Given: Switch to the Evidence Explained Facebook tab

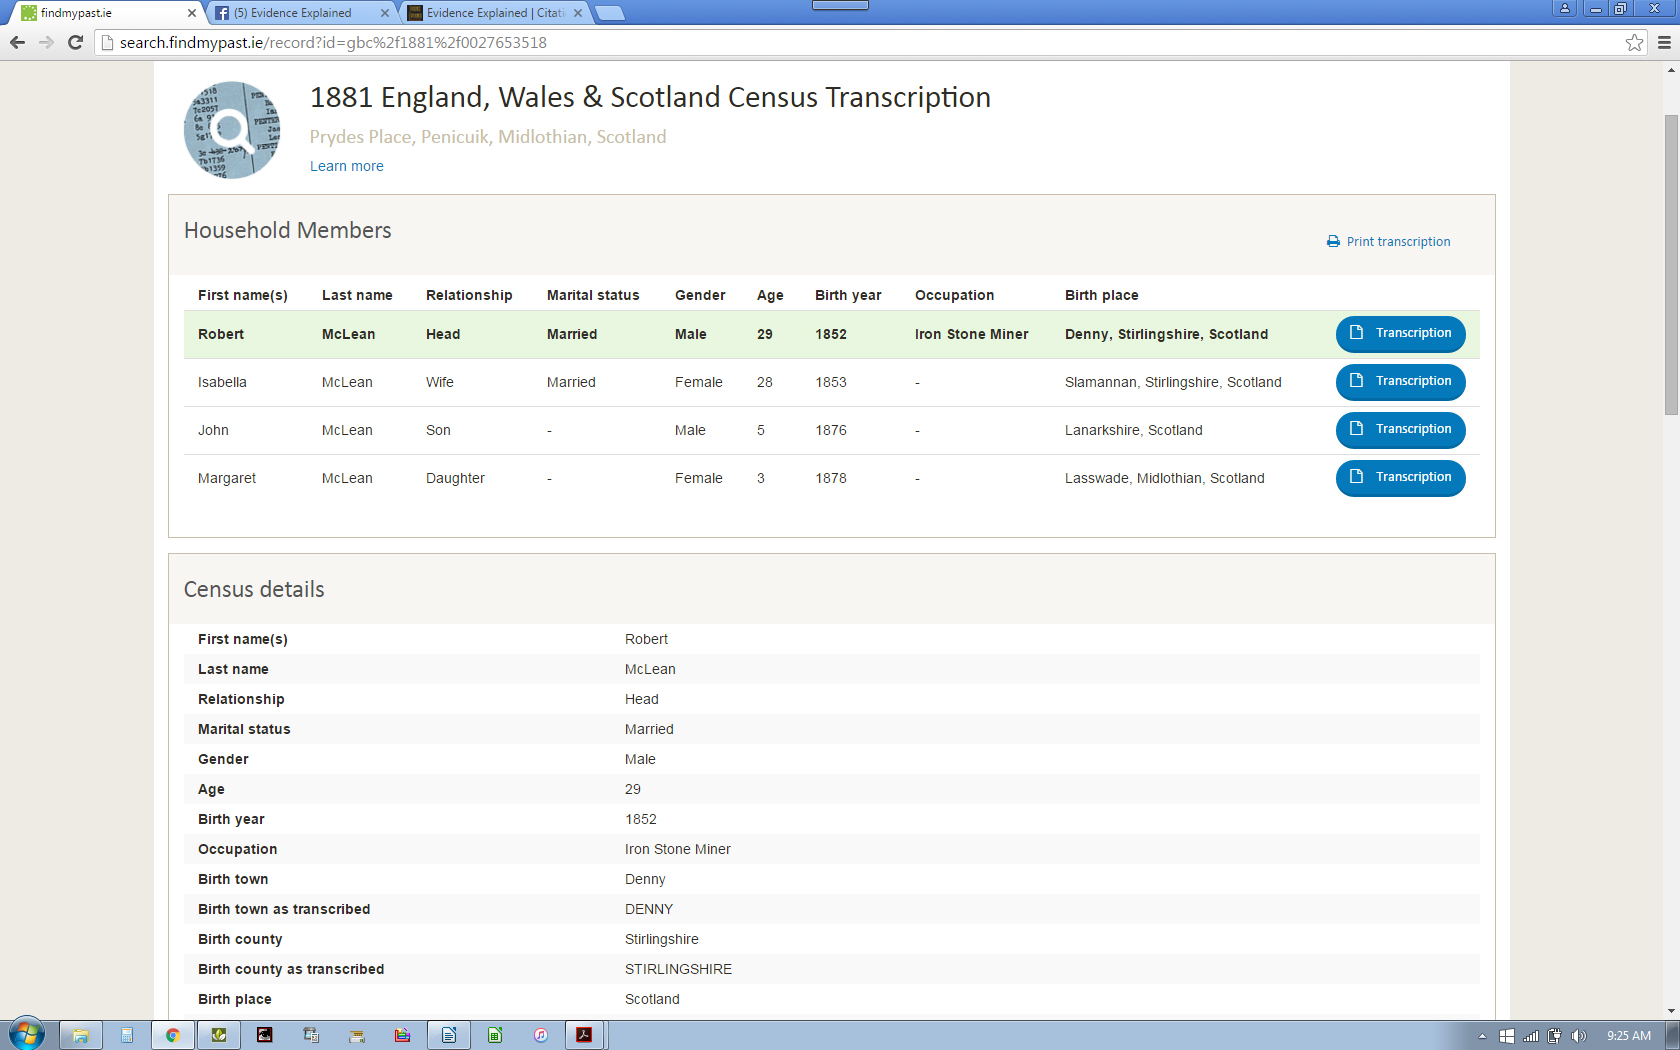Looking at the screenshot, I should tap(295, 13).
